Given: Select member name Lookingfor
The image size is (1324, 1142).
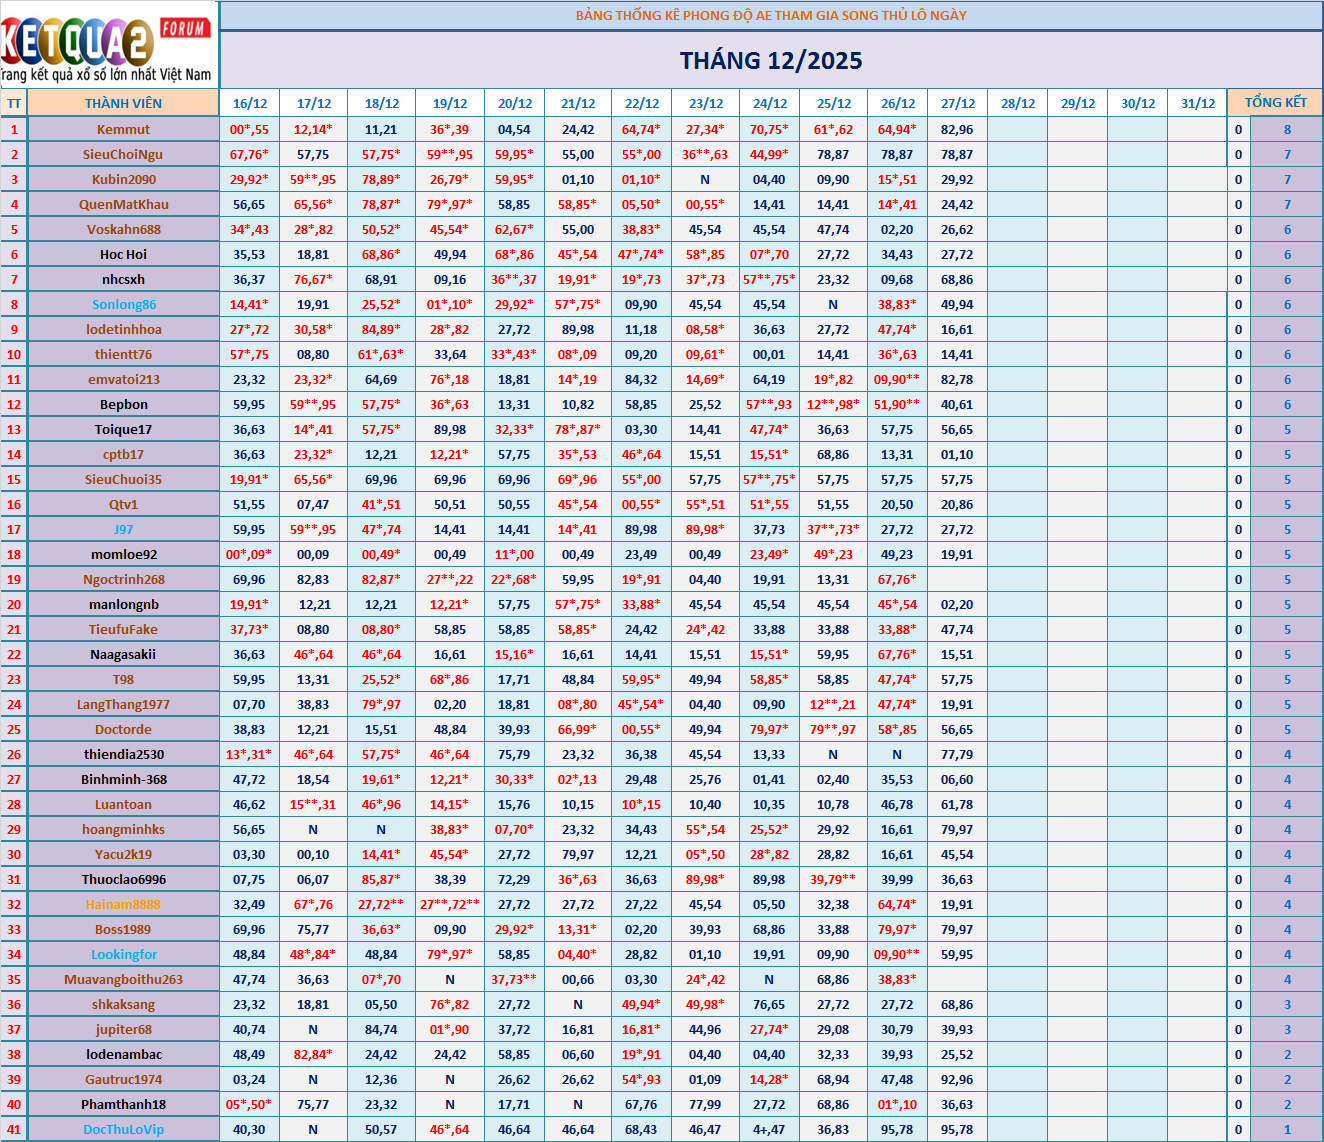Looking at the screenshot, I should click(x=123, y=954).
